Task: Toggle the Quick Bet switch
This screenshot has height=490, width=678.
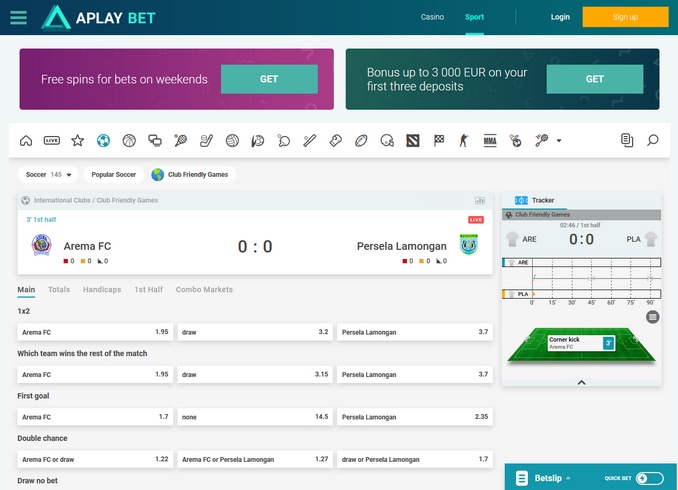Action: click(649, 478)
